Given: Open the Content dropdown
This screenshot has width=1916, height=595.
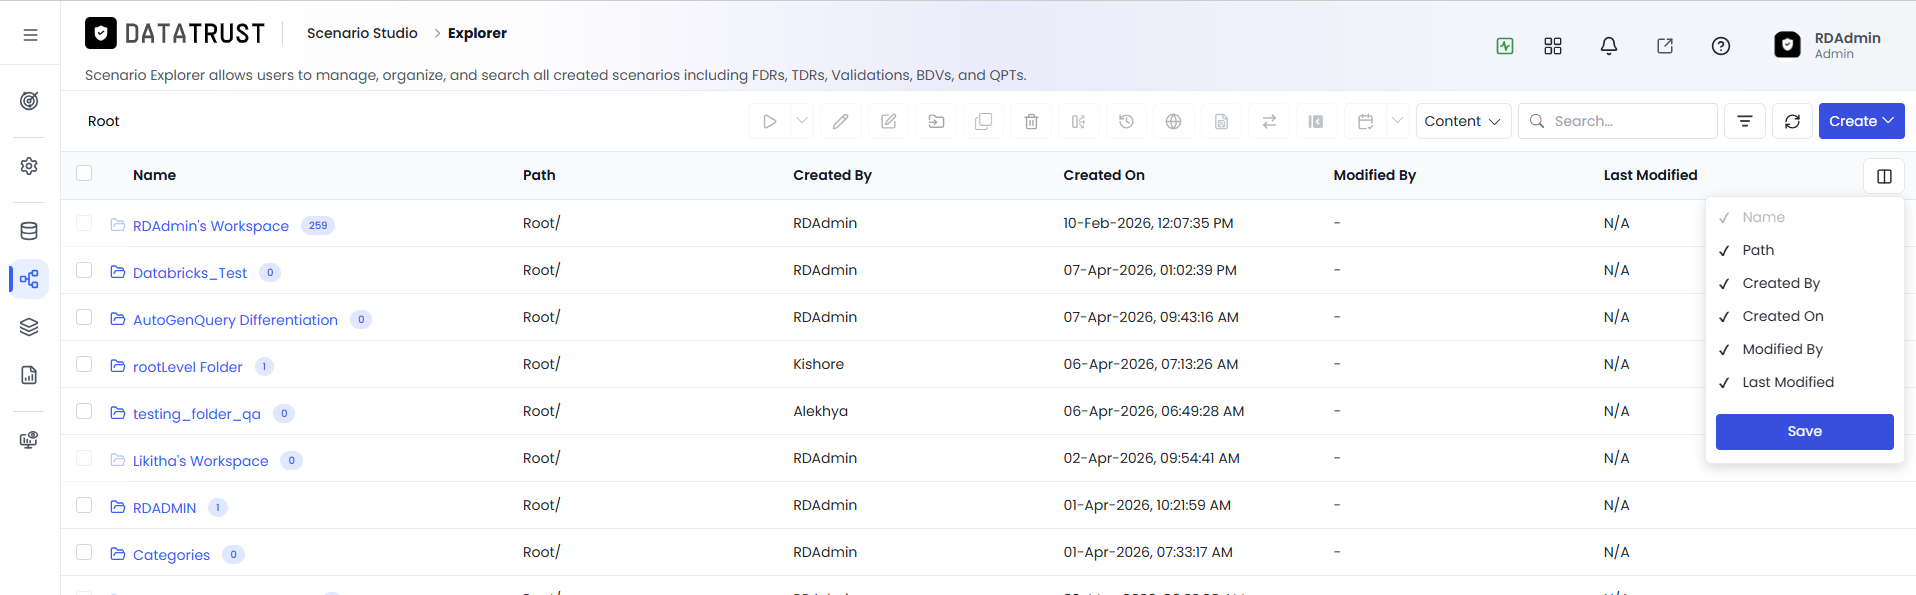Looking at the screenshot, I should [1463, 121].
